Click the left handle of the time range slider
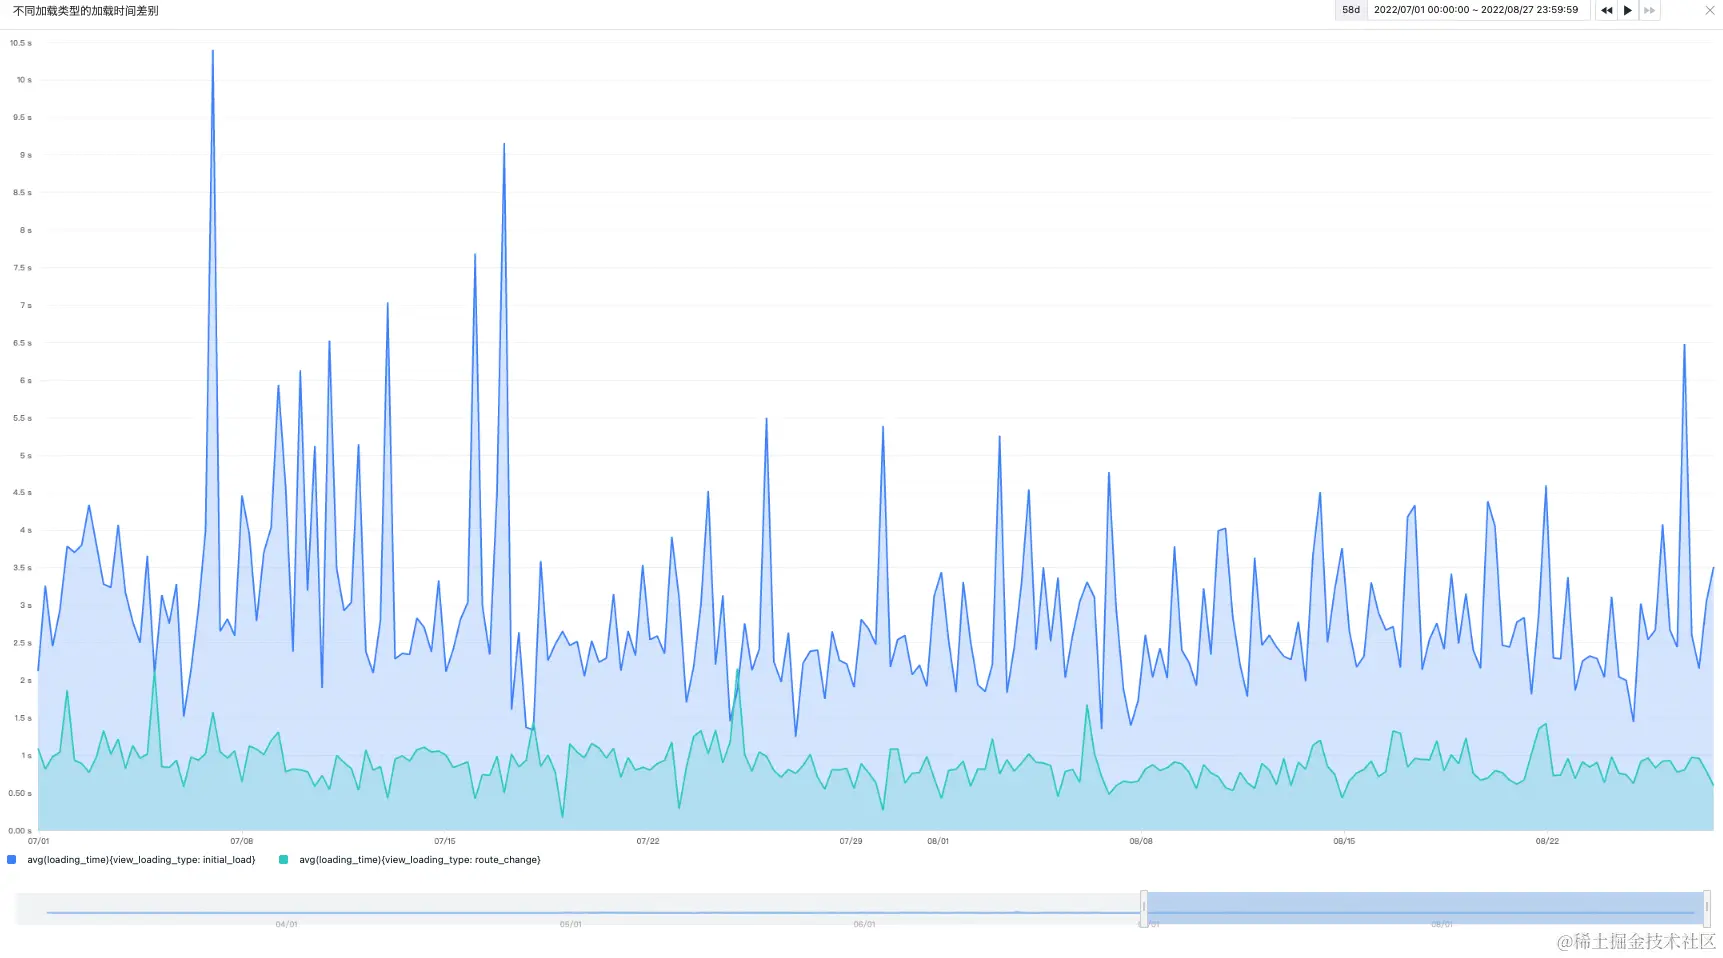Image resolution: width=1723 pixels, height=958 pixels. pos(1144,908)
